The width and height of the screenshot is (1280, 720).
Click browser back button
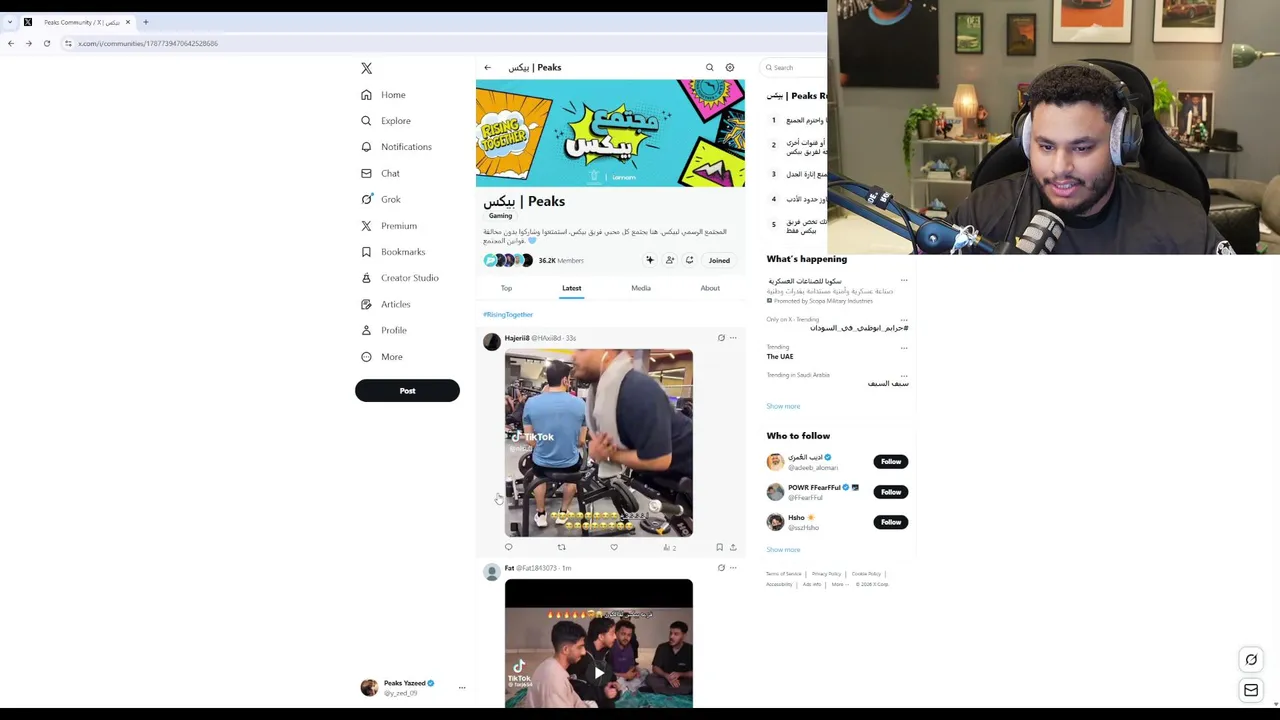click(x=11, y=43)
